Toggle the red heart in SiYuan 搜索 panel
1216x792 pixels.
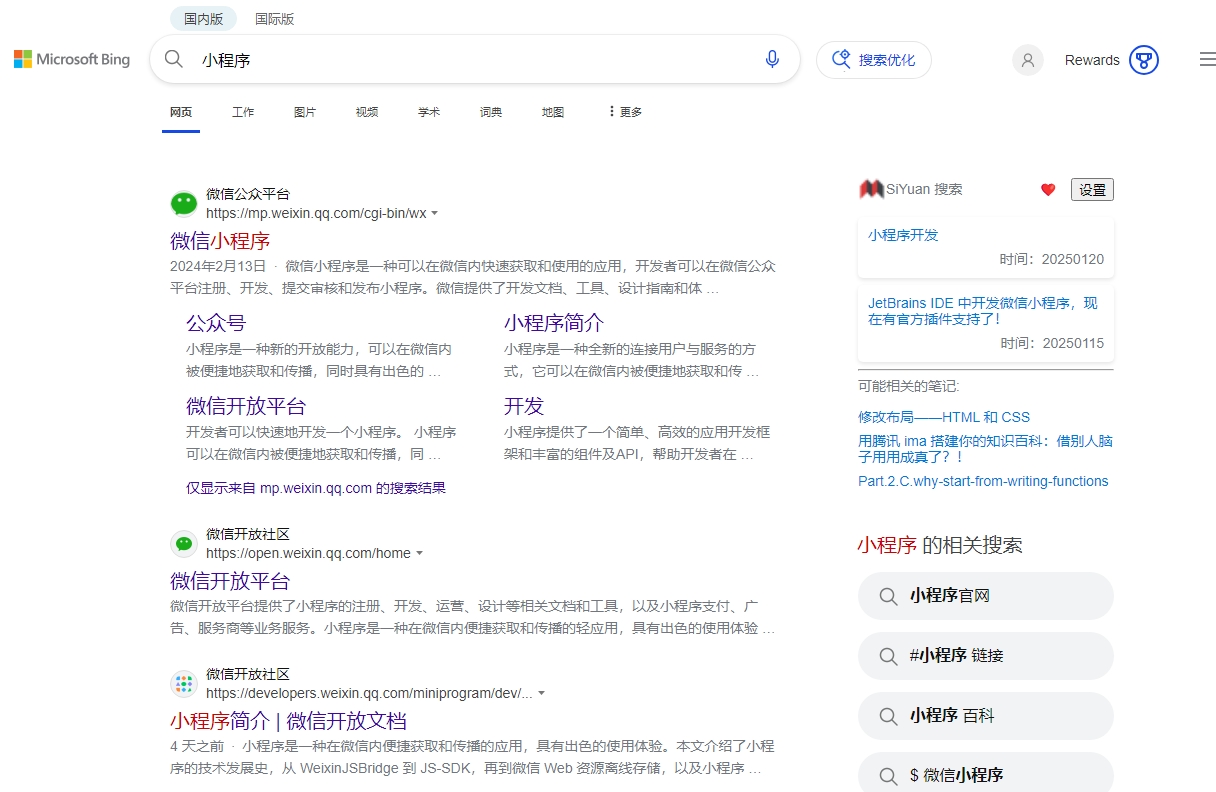(x=1047, y=189)
